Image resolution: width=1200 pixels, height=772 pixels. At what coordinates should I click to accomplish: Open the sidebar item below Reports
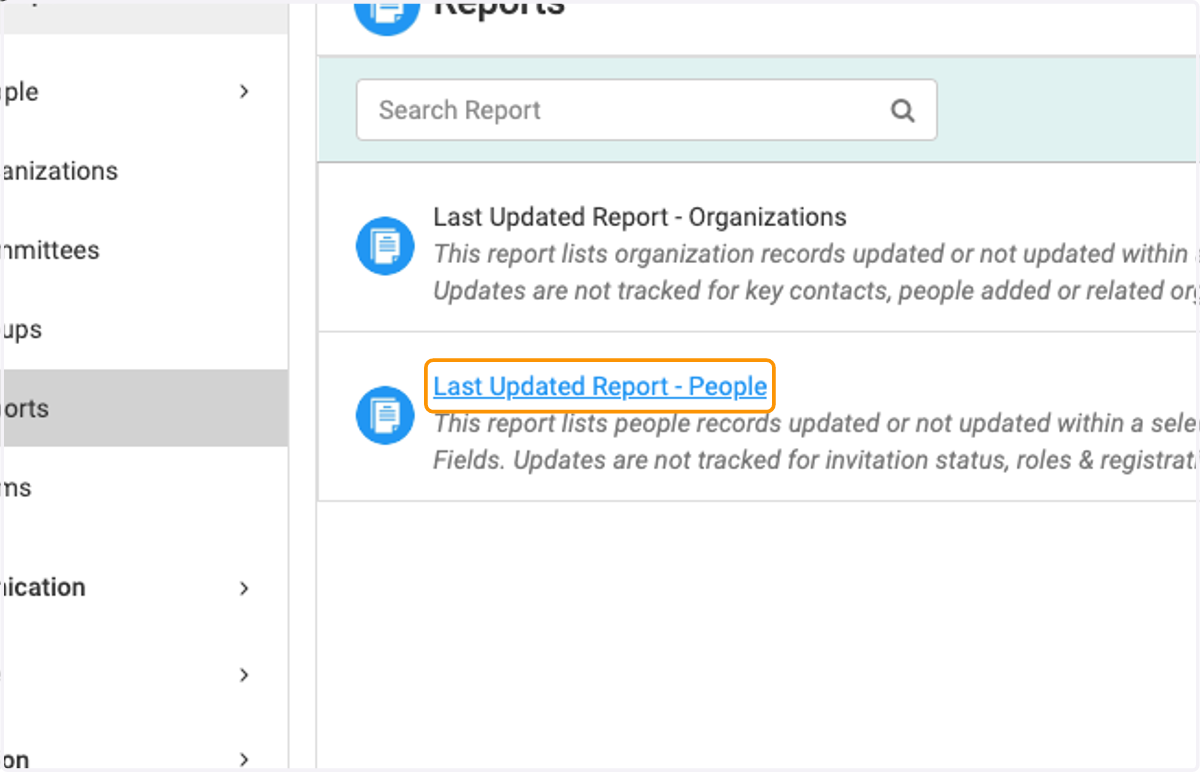(x=16, y=488)
